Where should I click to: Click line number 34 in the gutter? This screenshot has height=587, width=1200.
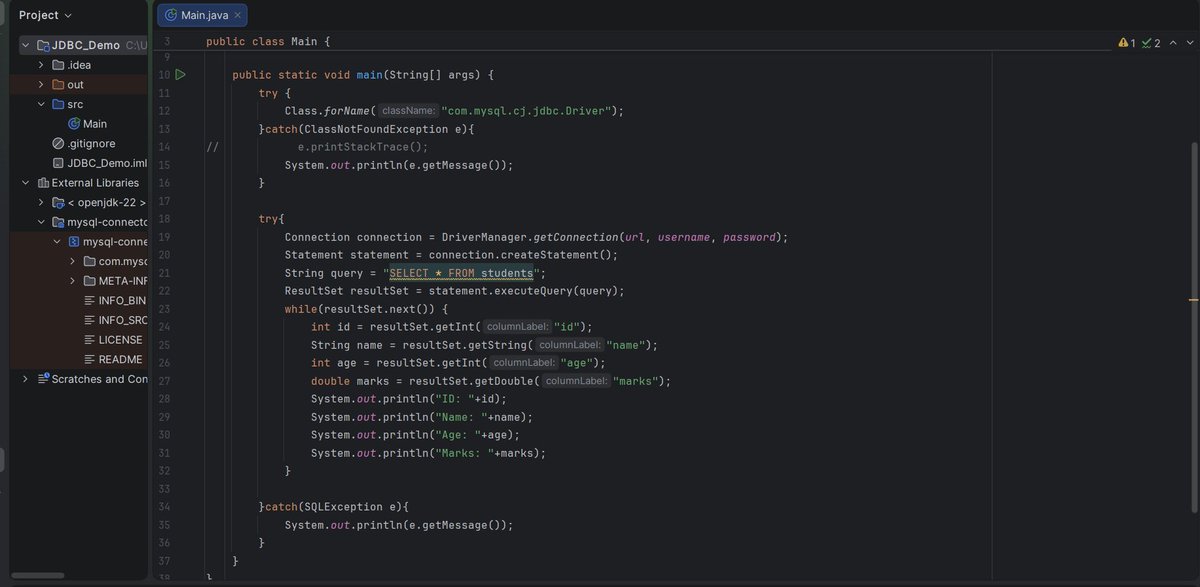coord(164,507)
